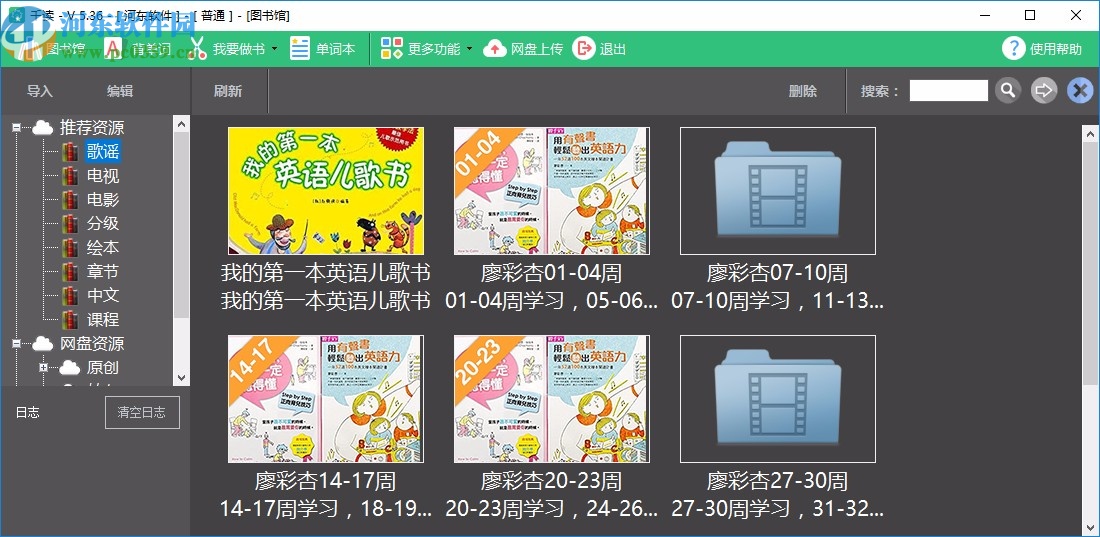
Task: Click 刷新 to refresh library
Action: coord(228,91)
